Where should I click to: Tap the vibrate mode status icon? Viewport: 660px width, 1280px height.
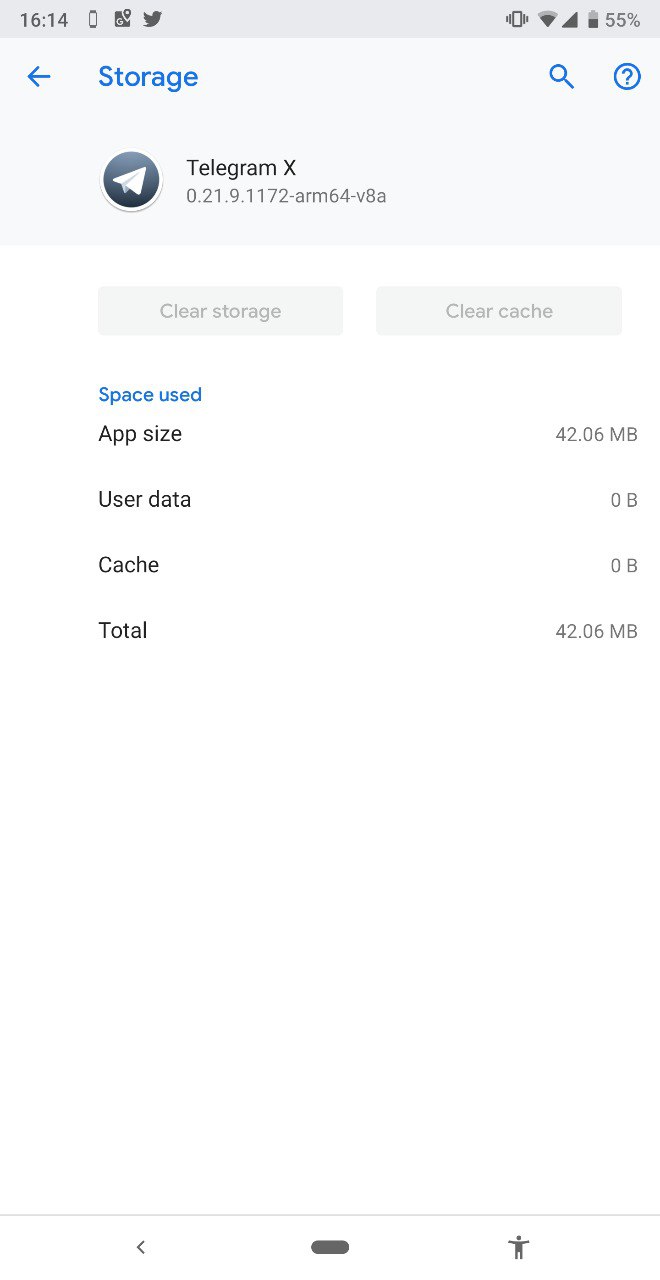517,19
